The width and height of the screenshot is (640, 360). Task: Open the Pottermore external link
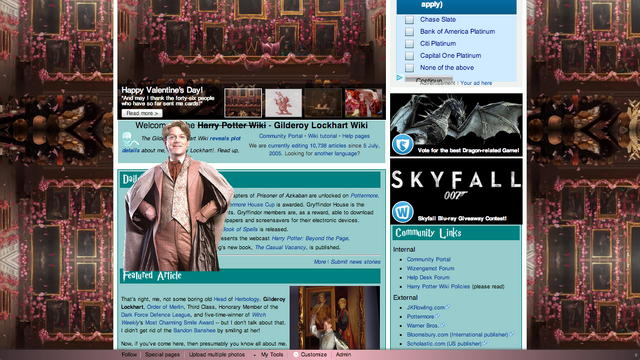click(420, 316)
